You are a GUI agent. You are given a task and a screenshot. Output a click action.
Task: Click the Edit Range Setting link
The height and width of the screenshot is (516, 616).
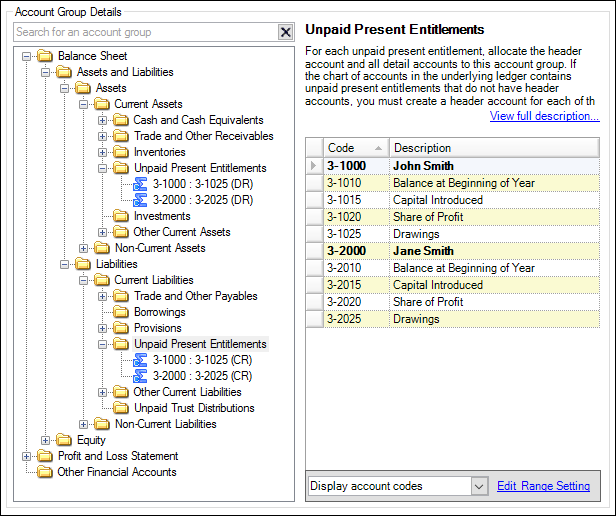543,486
